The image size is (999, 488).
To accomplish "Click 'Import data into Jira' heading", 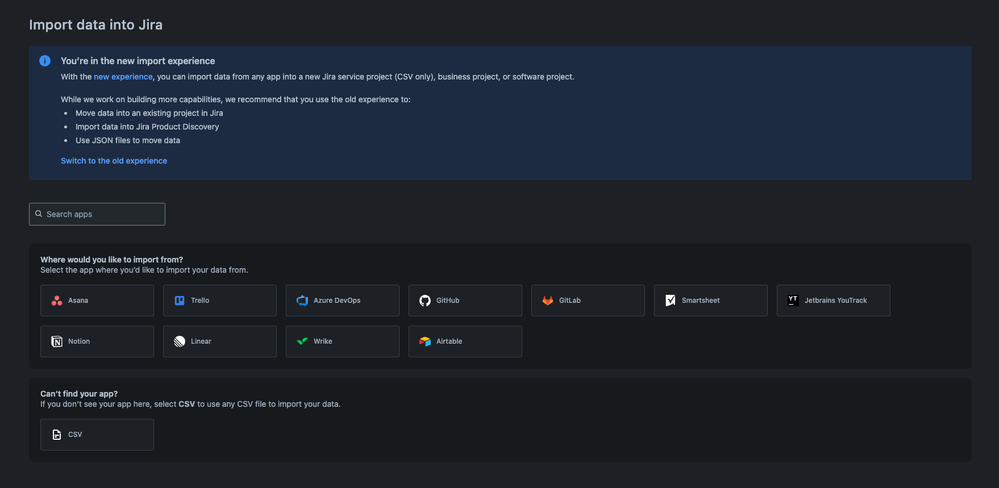I will tap(96, 25).
